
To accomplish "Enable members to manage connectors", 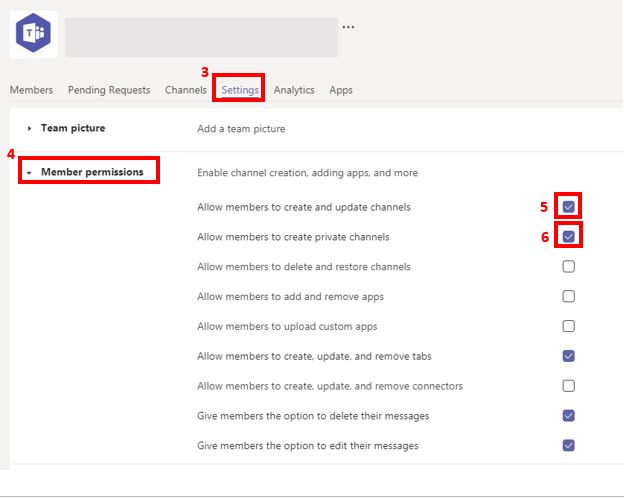I will point(568,386).
